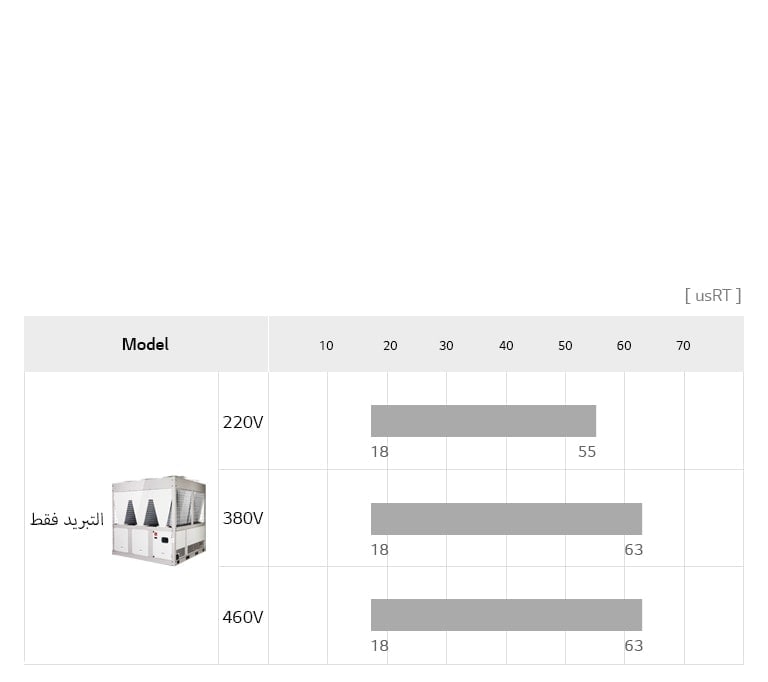Click the 20 scale header value

(390, 346)
